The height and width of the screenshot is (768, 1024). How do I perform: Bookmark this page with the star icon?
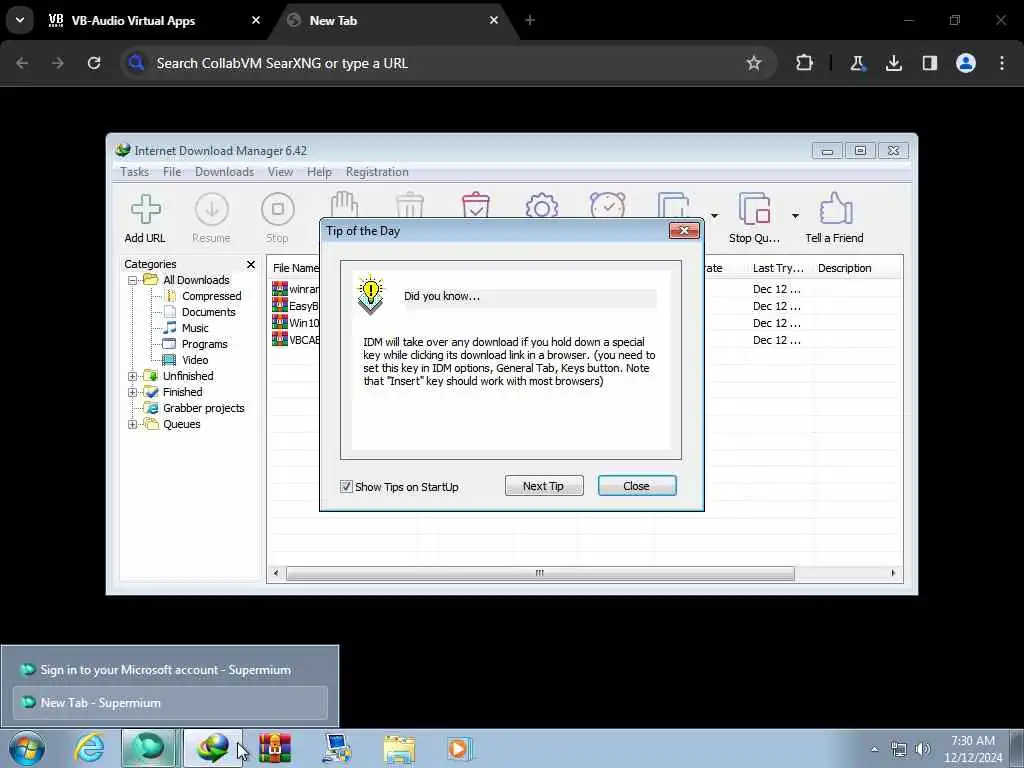pos(754,63)
